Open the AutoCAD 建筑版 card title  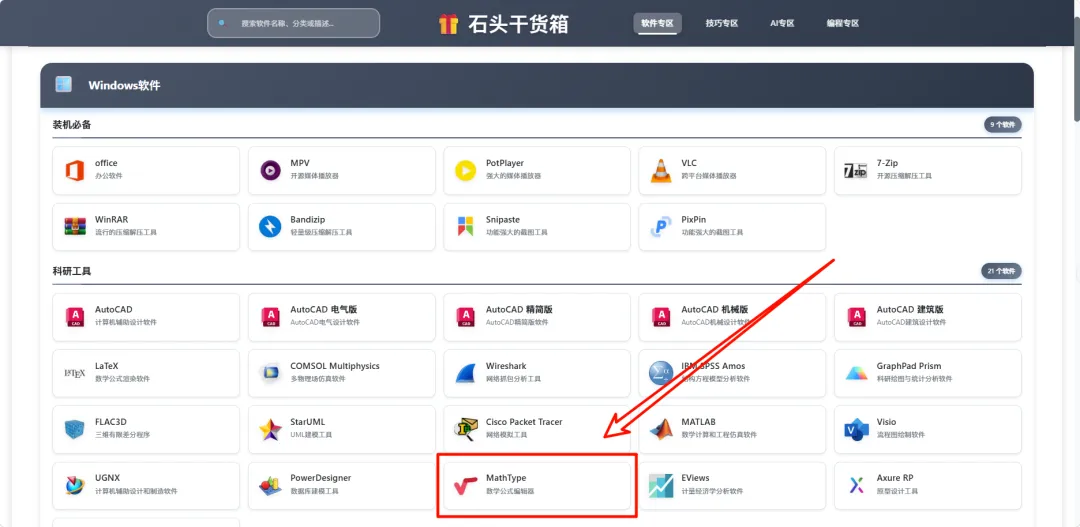pyautogui.click(x=910, y=309)
